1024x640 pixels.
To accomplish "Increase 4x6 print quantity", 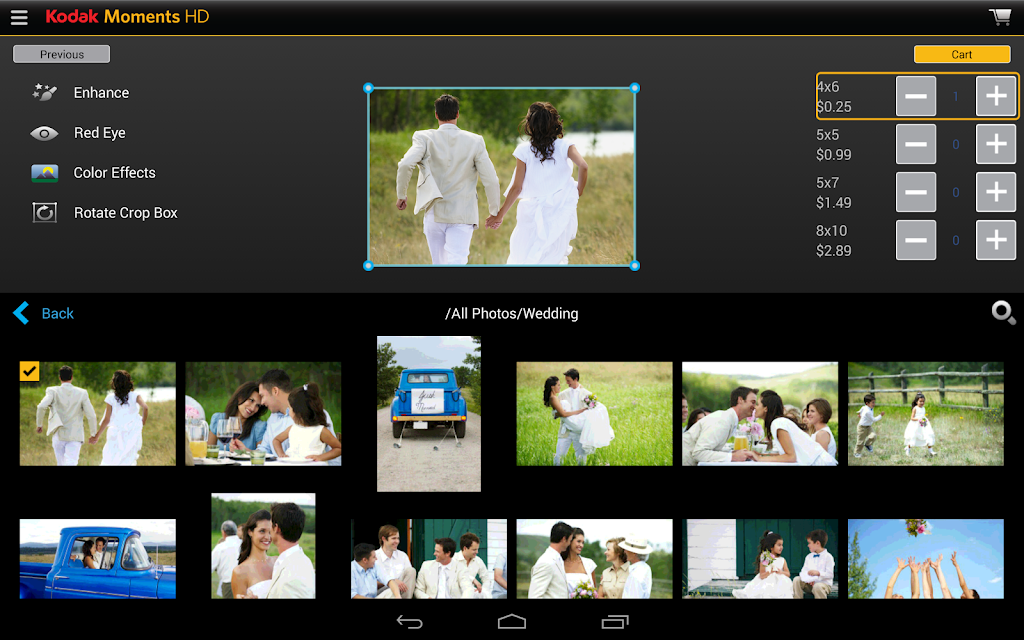I will point(995,96).
